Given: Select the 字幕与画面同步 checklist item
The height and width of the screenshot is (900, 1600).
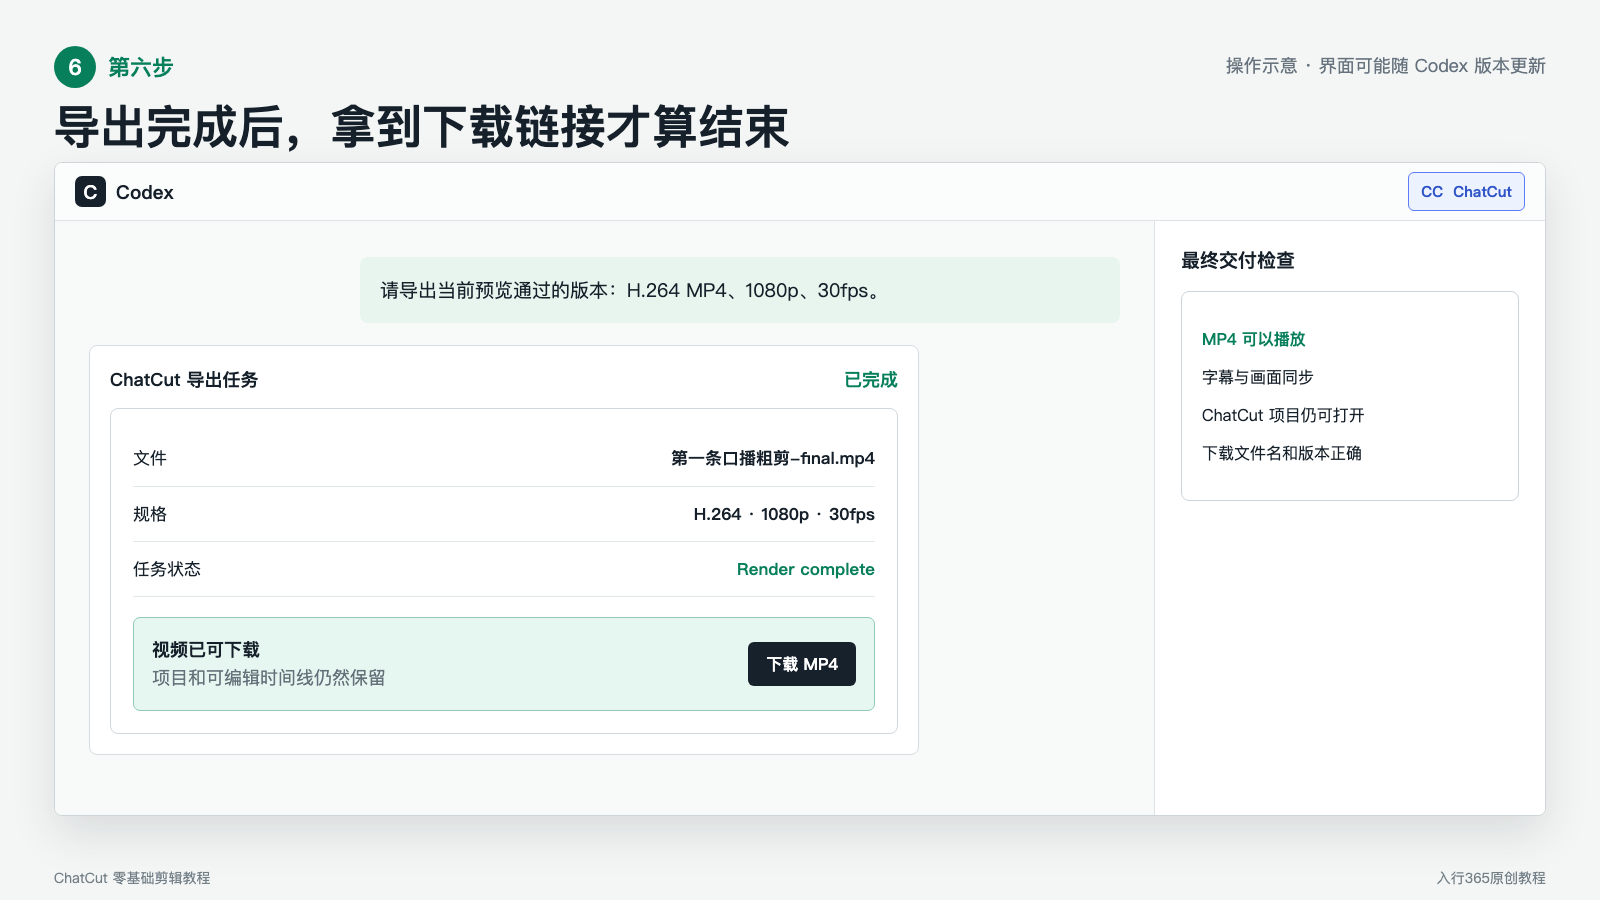Looking at the screenshot, I should coord(1258,377).
